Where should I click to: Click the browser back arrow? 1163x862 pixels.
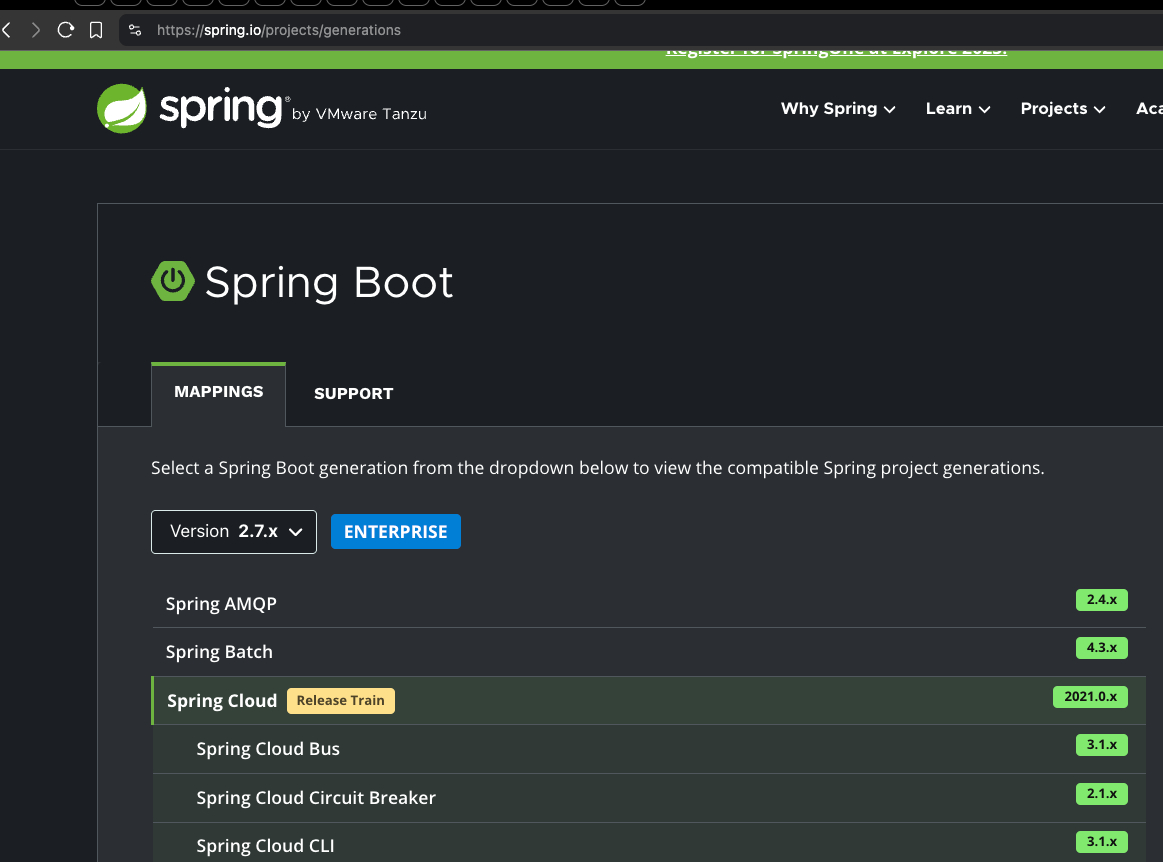(x=7, y=30)
